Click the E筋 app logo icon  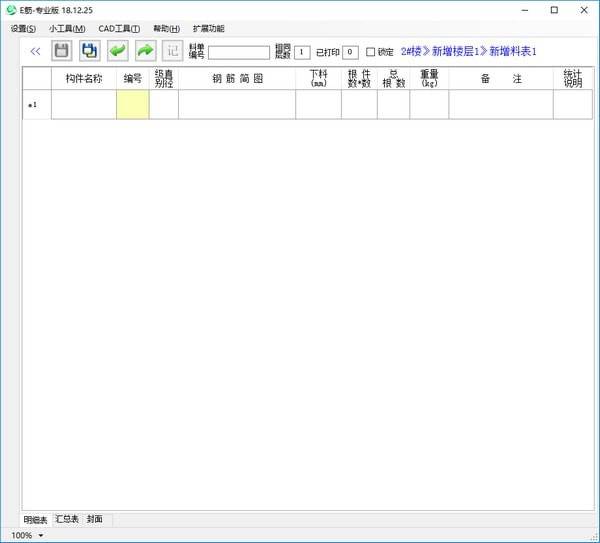(11, 10)
